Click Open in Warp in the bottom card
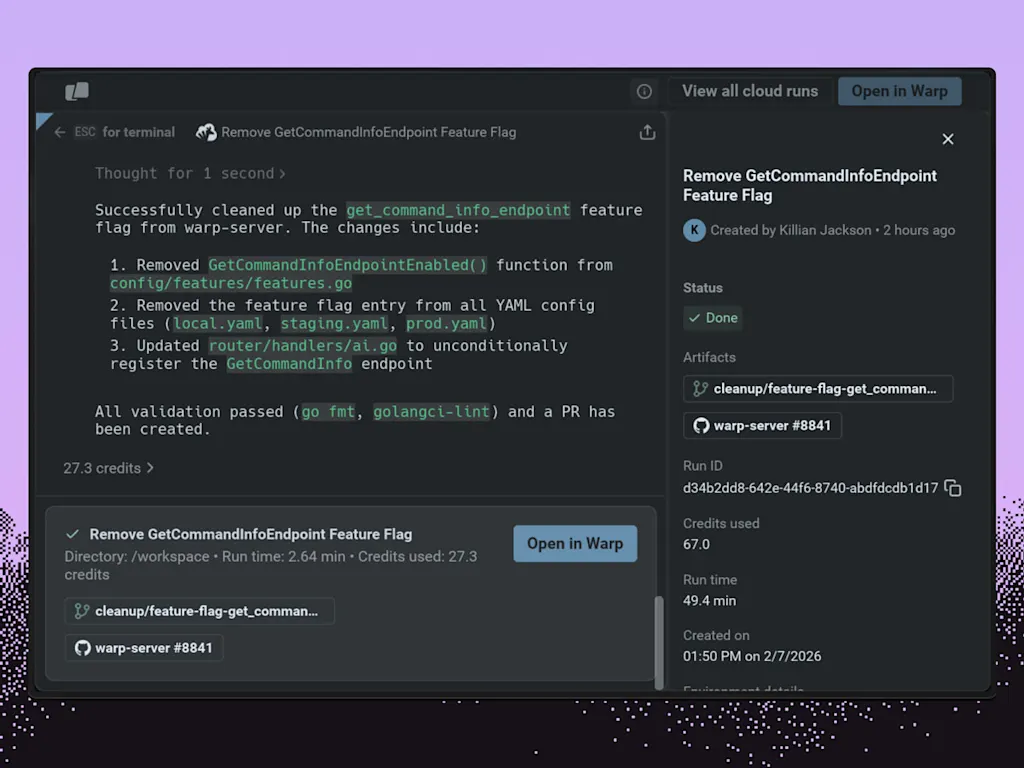The image size is (1024, 768). click(x=575, y=543)
